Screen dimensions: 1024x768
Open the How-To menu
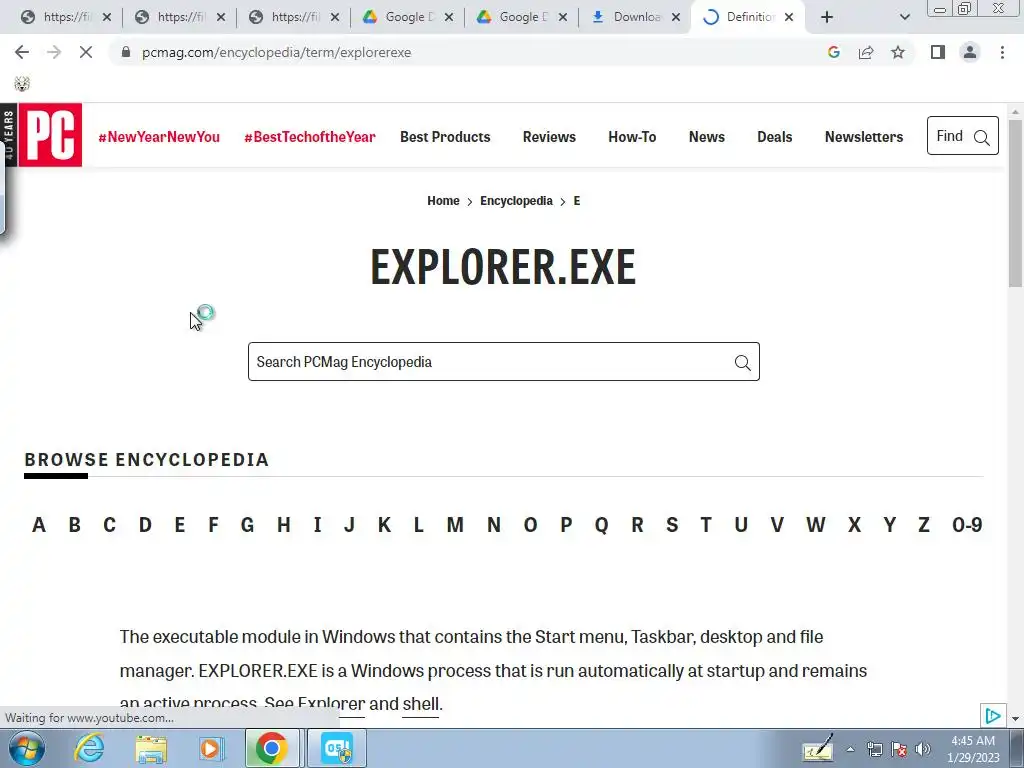[x=632, y=136]
